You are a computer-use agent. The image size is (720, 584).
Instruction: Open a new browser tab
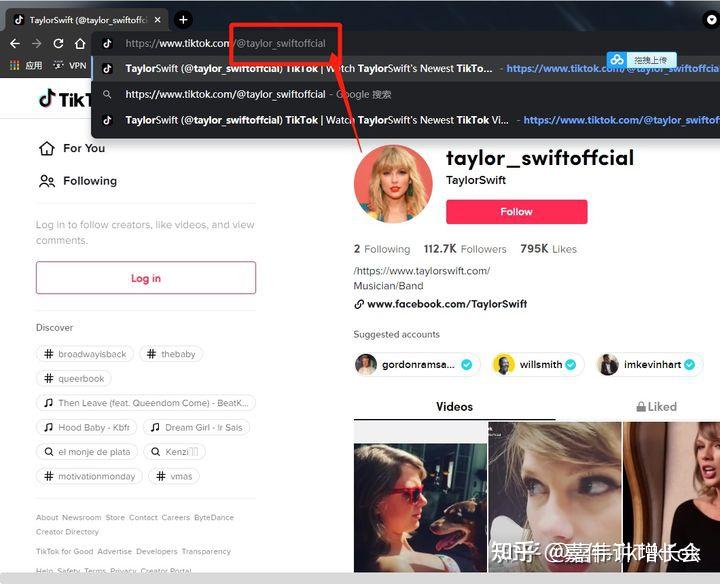click(183, 20)
